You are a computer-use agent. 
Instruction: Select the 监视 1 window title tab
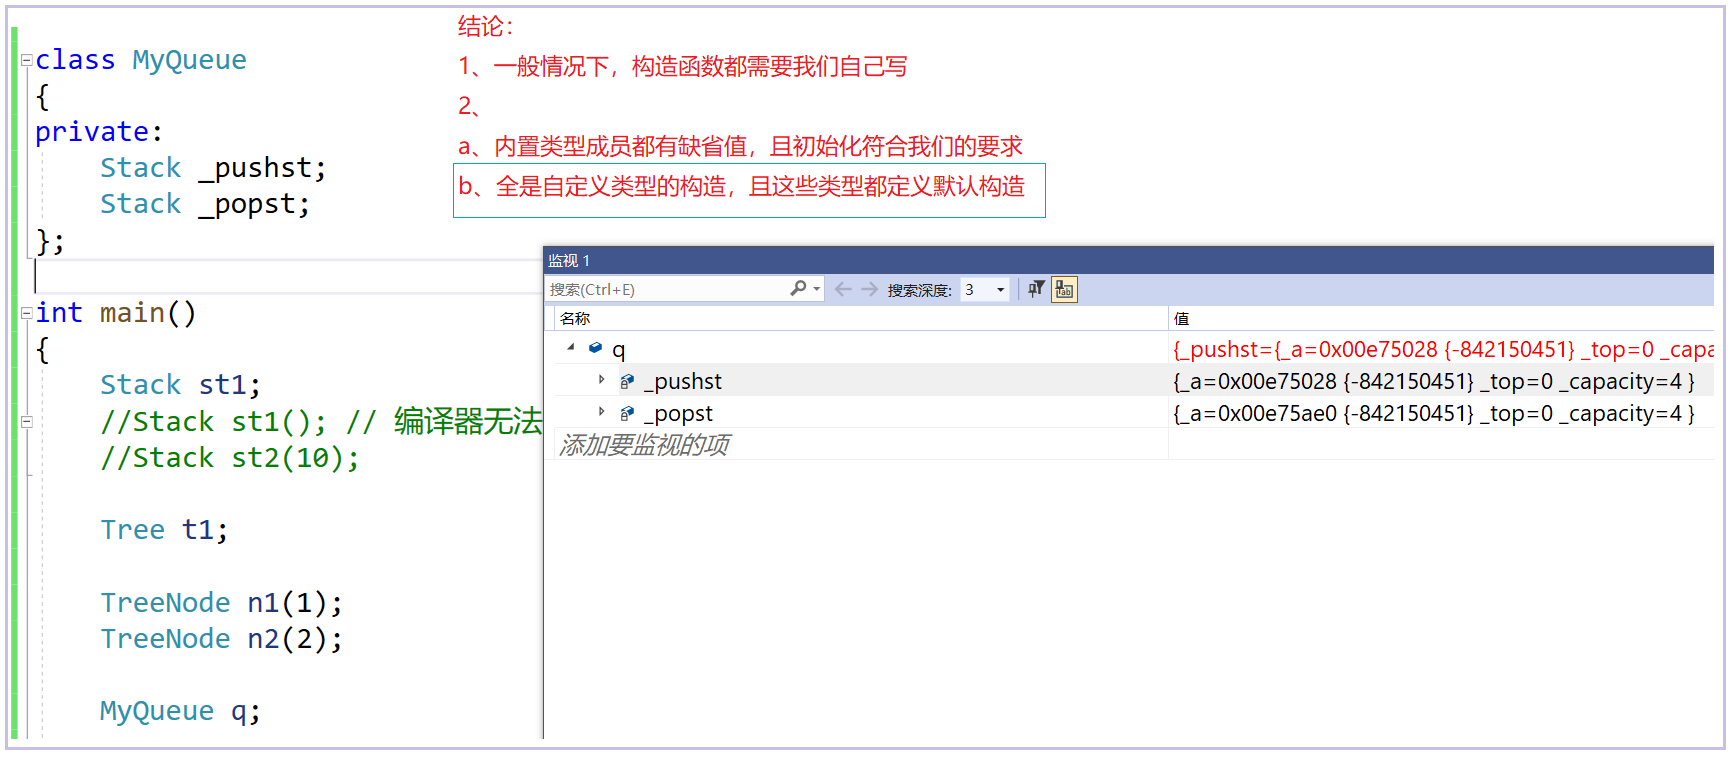tap(569, 260)
